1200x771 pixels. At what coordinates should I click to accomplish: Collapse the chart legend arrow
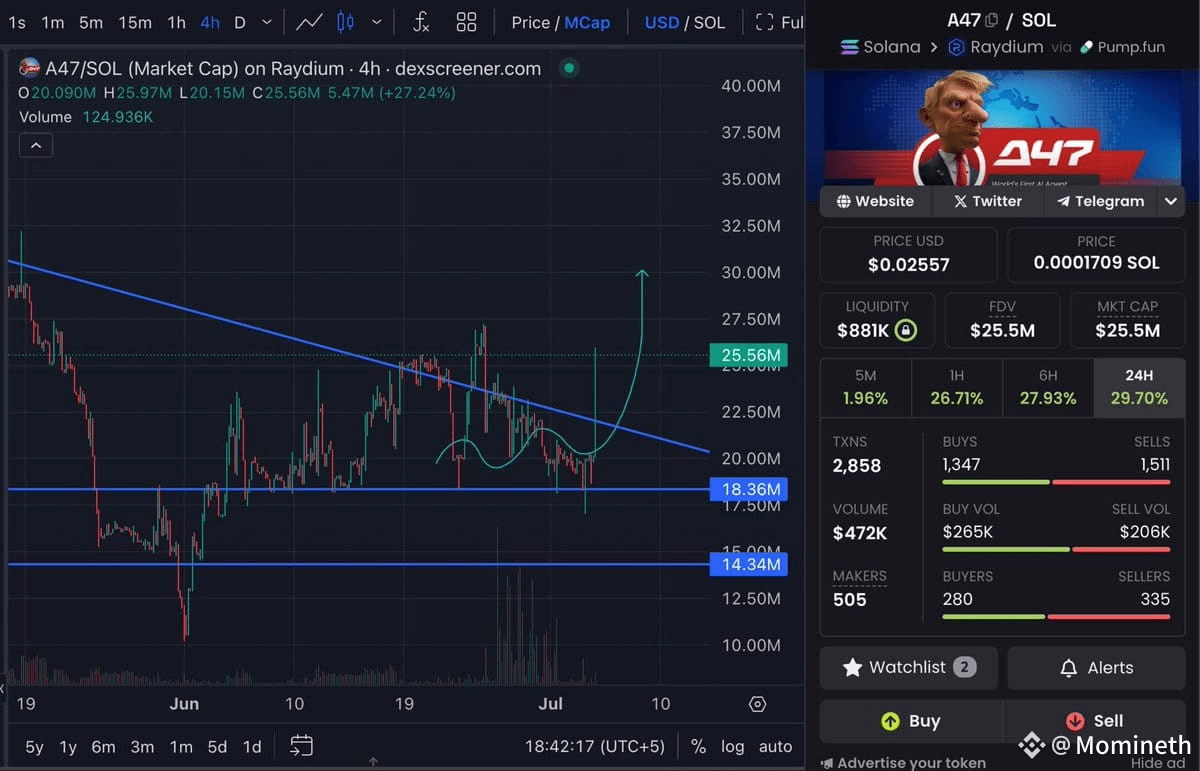click(36, 146)
